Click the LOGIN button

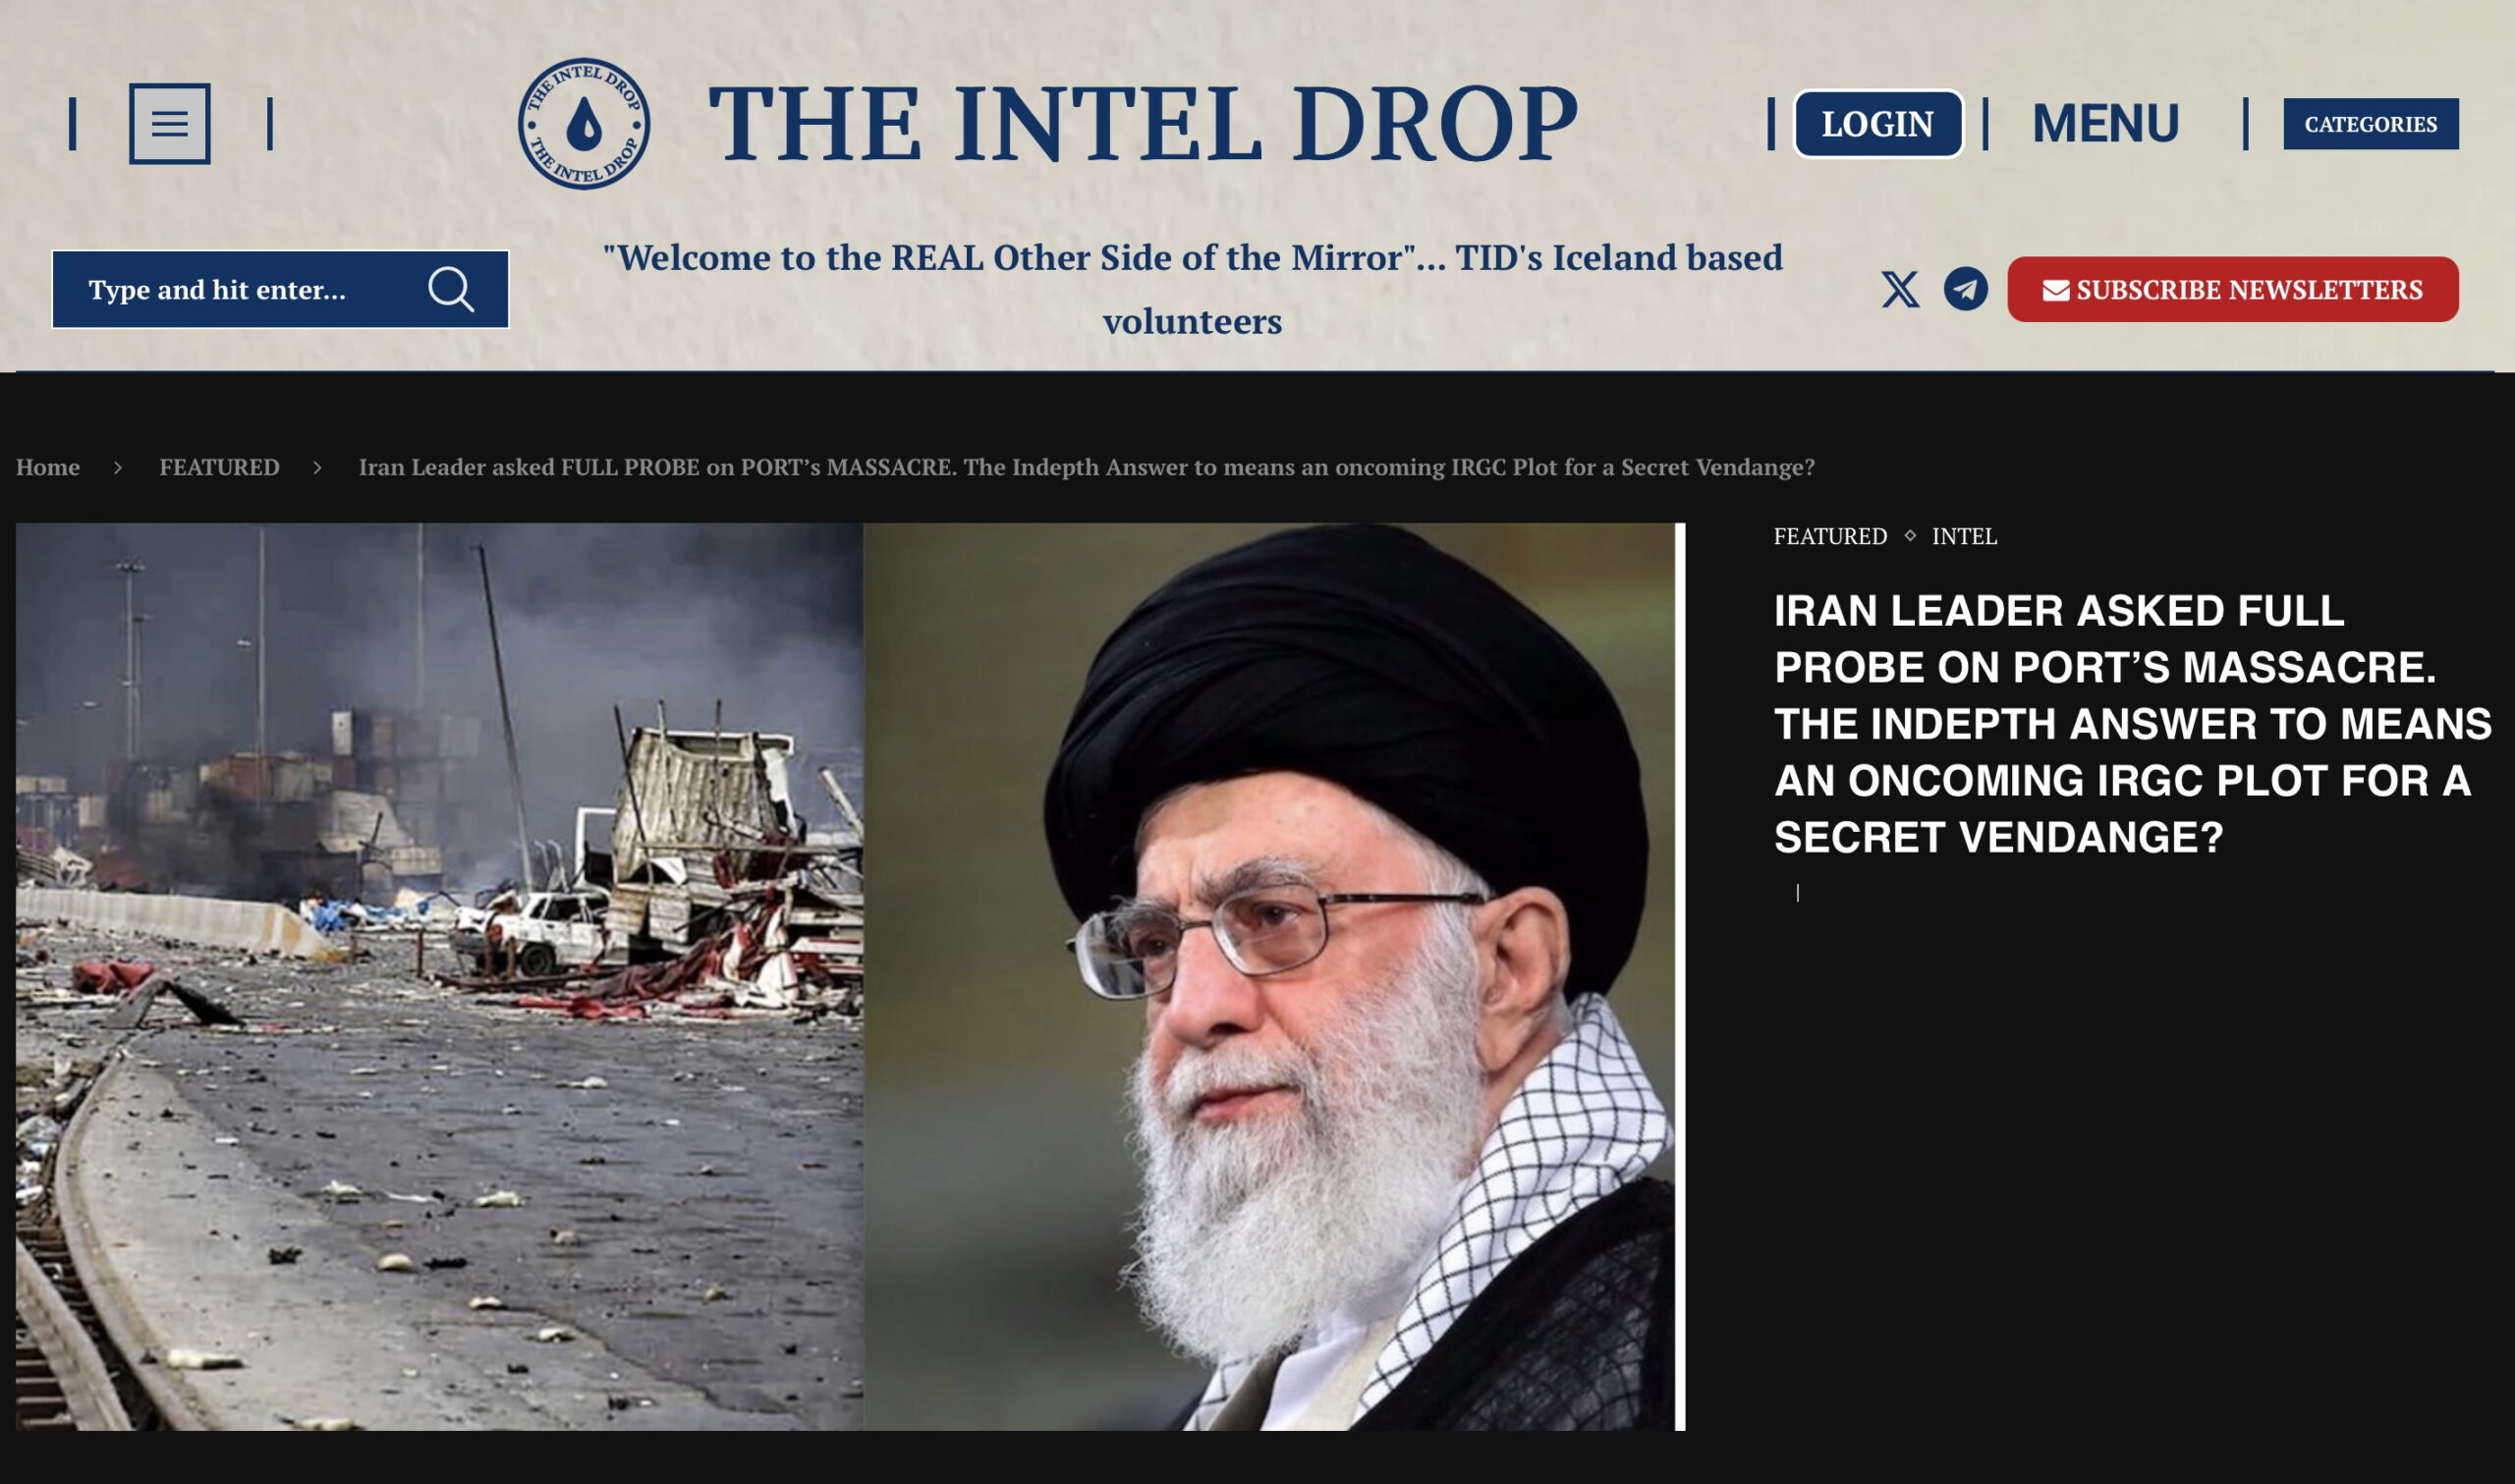click(x=1877, y=124)
